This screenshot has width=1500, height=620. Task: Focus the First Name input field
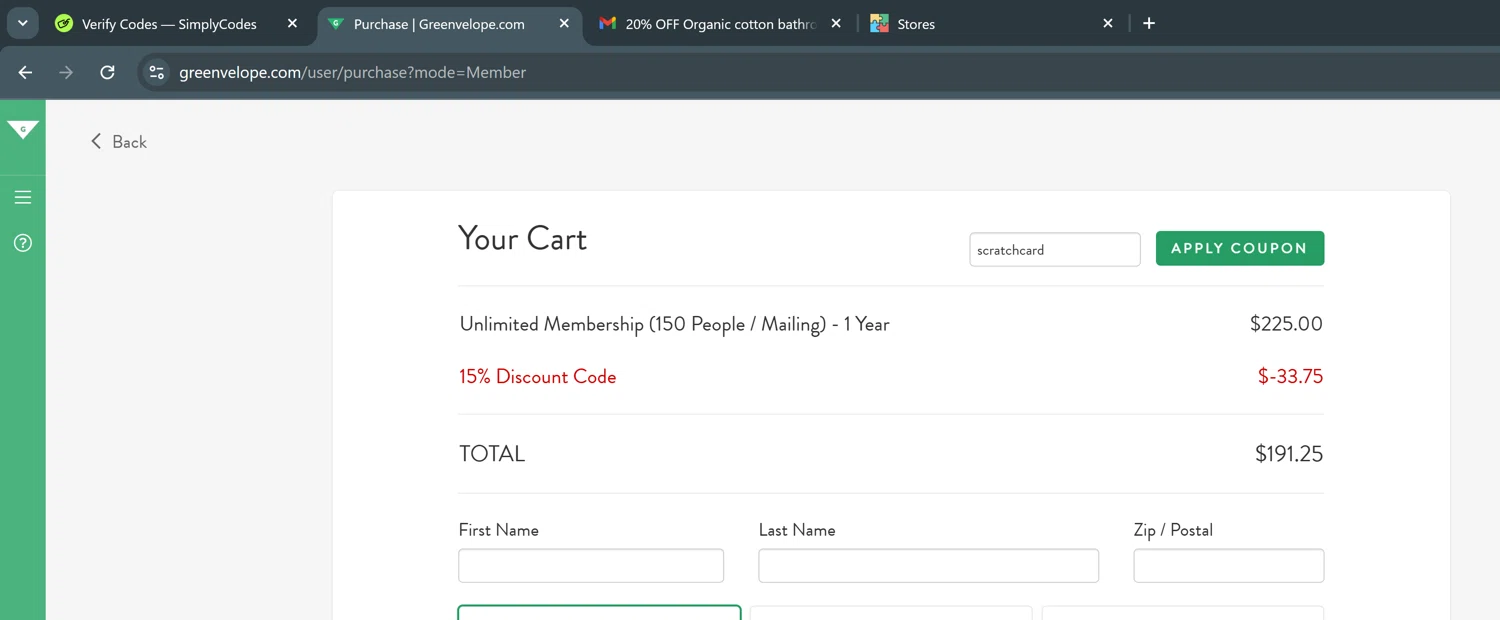coord(590,566)
